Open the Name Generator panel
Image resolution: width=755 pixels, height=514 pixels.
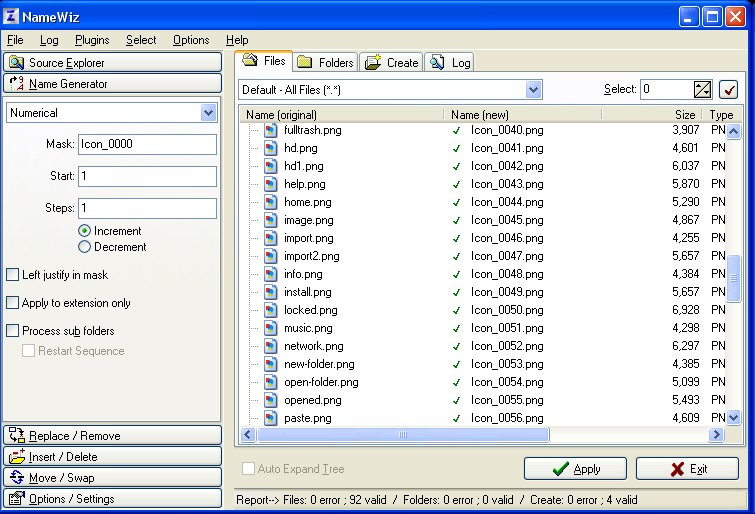(x=112, y=83)
